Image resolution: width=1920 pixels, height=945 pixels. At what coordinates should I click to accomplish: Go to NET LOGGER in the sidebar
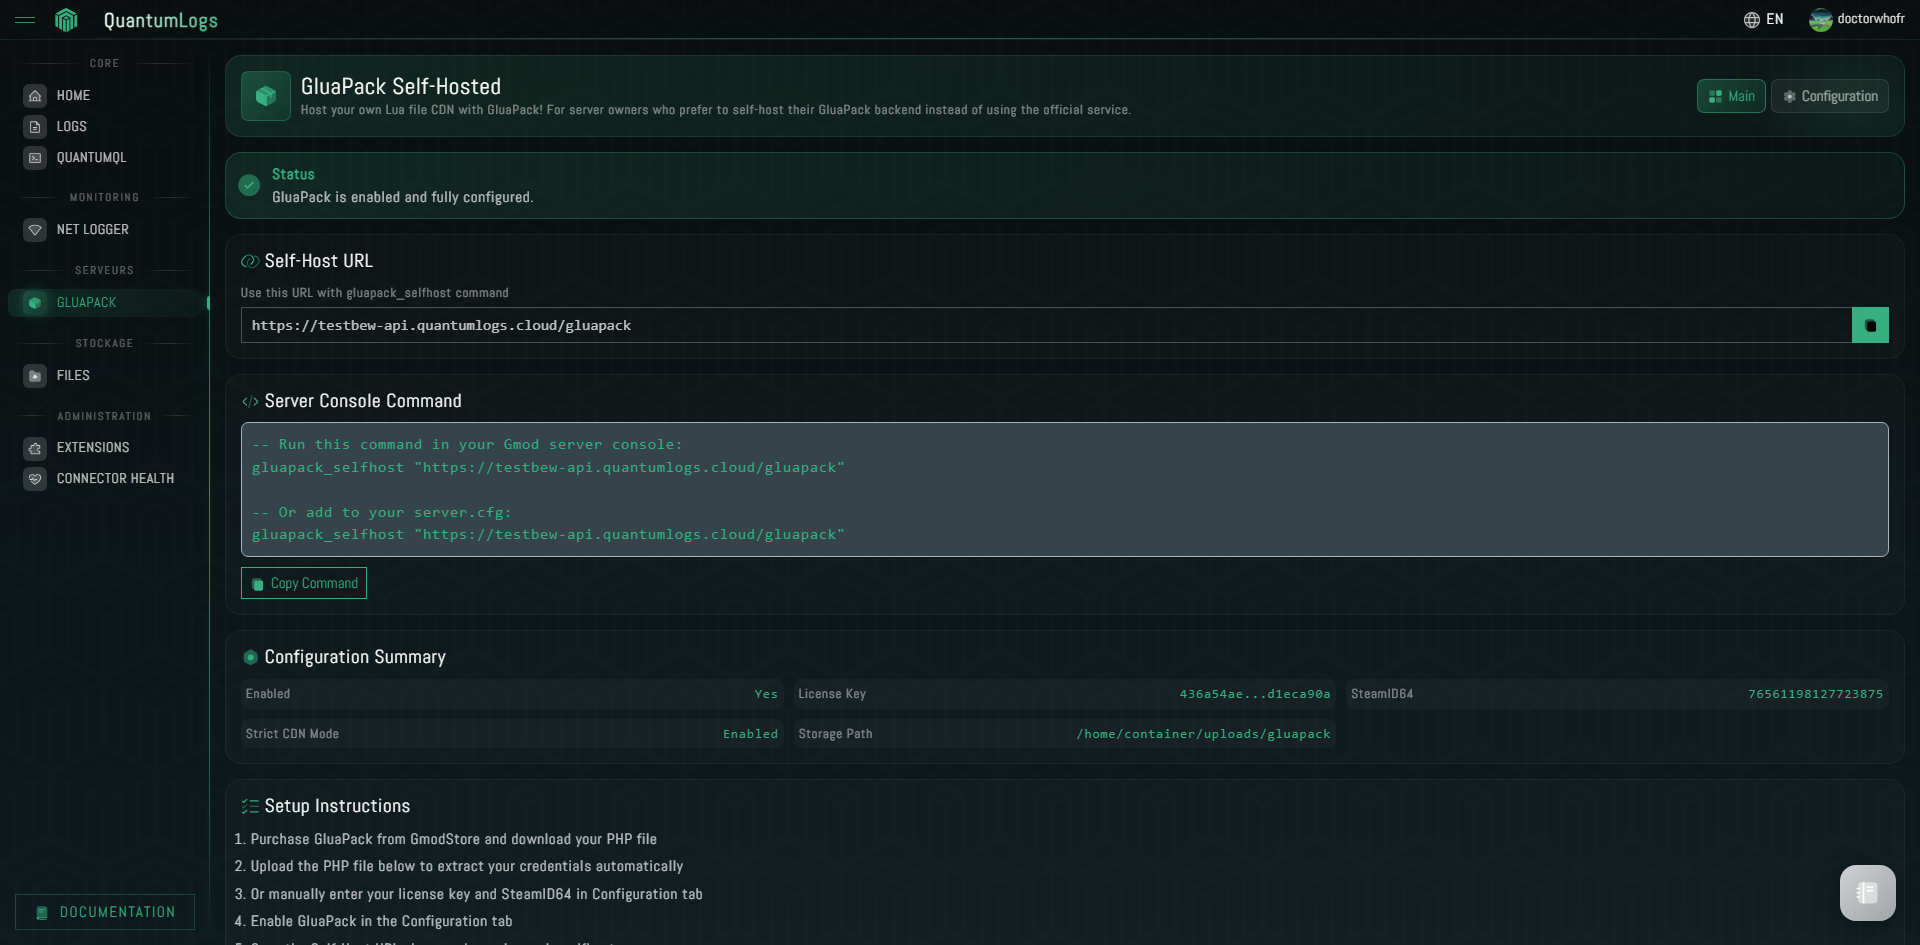[x=93, y=230]
